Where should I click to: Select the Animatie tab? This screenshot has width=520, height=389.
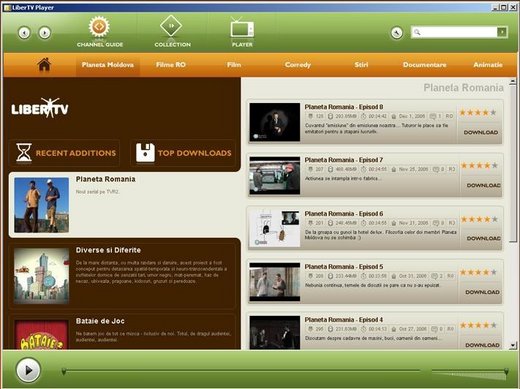(x=488, y=65)
